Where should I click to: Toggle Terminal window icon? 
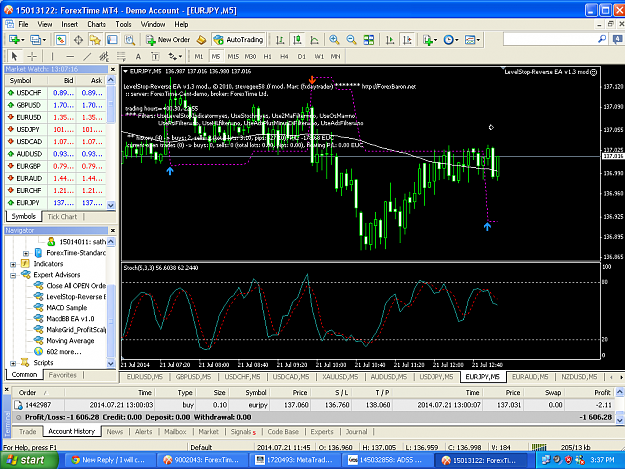click(112, 40)
